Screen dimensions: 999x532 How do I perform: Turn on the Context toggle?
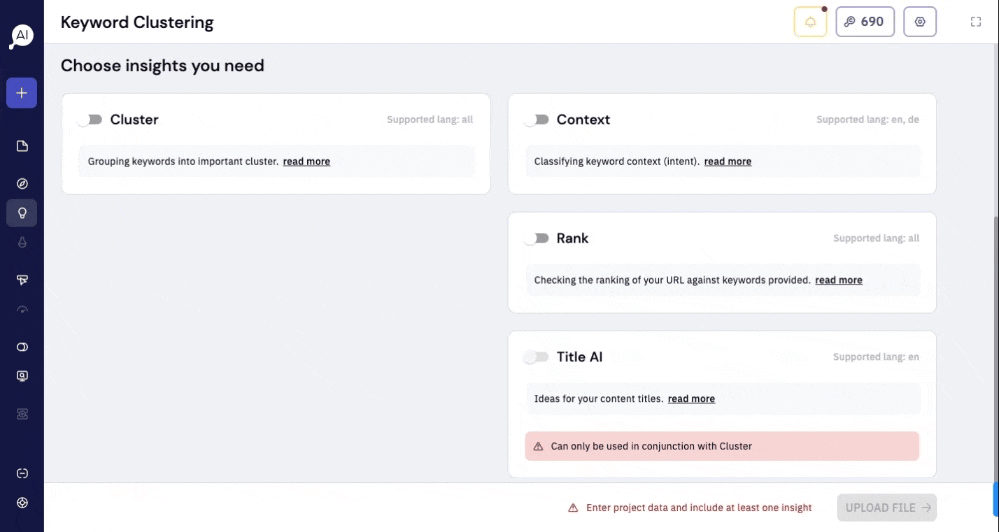point(536,120)
